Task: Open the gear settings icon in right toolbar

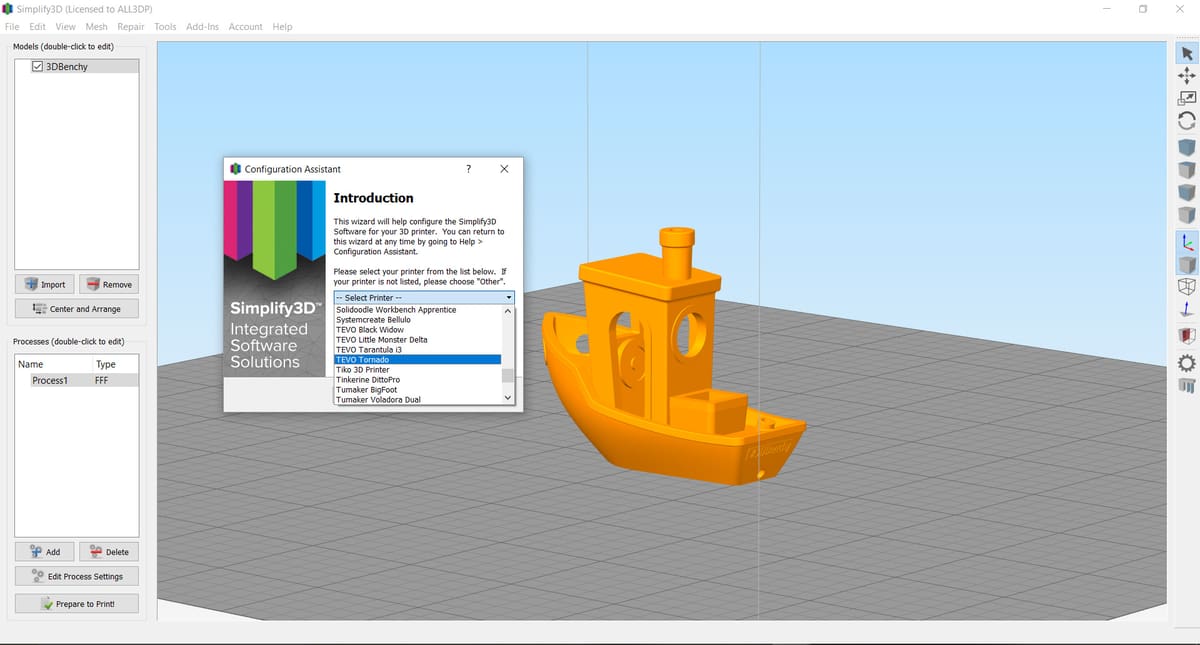Action: [1187, 362]
